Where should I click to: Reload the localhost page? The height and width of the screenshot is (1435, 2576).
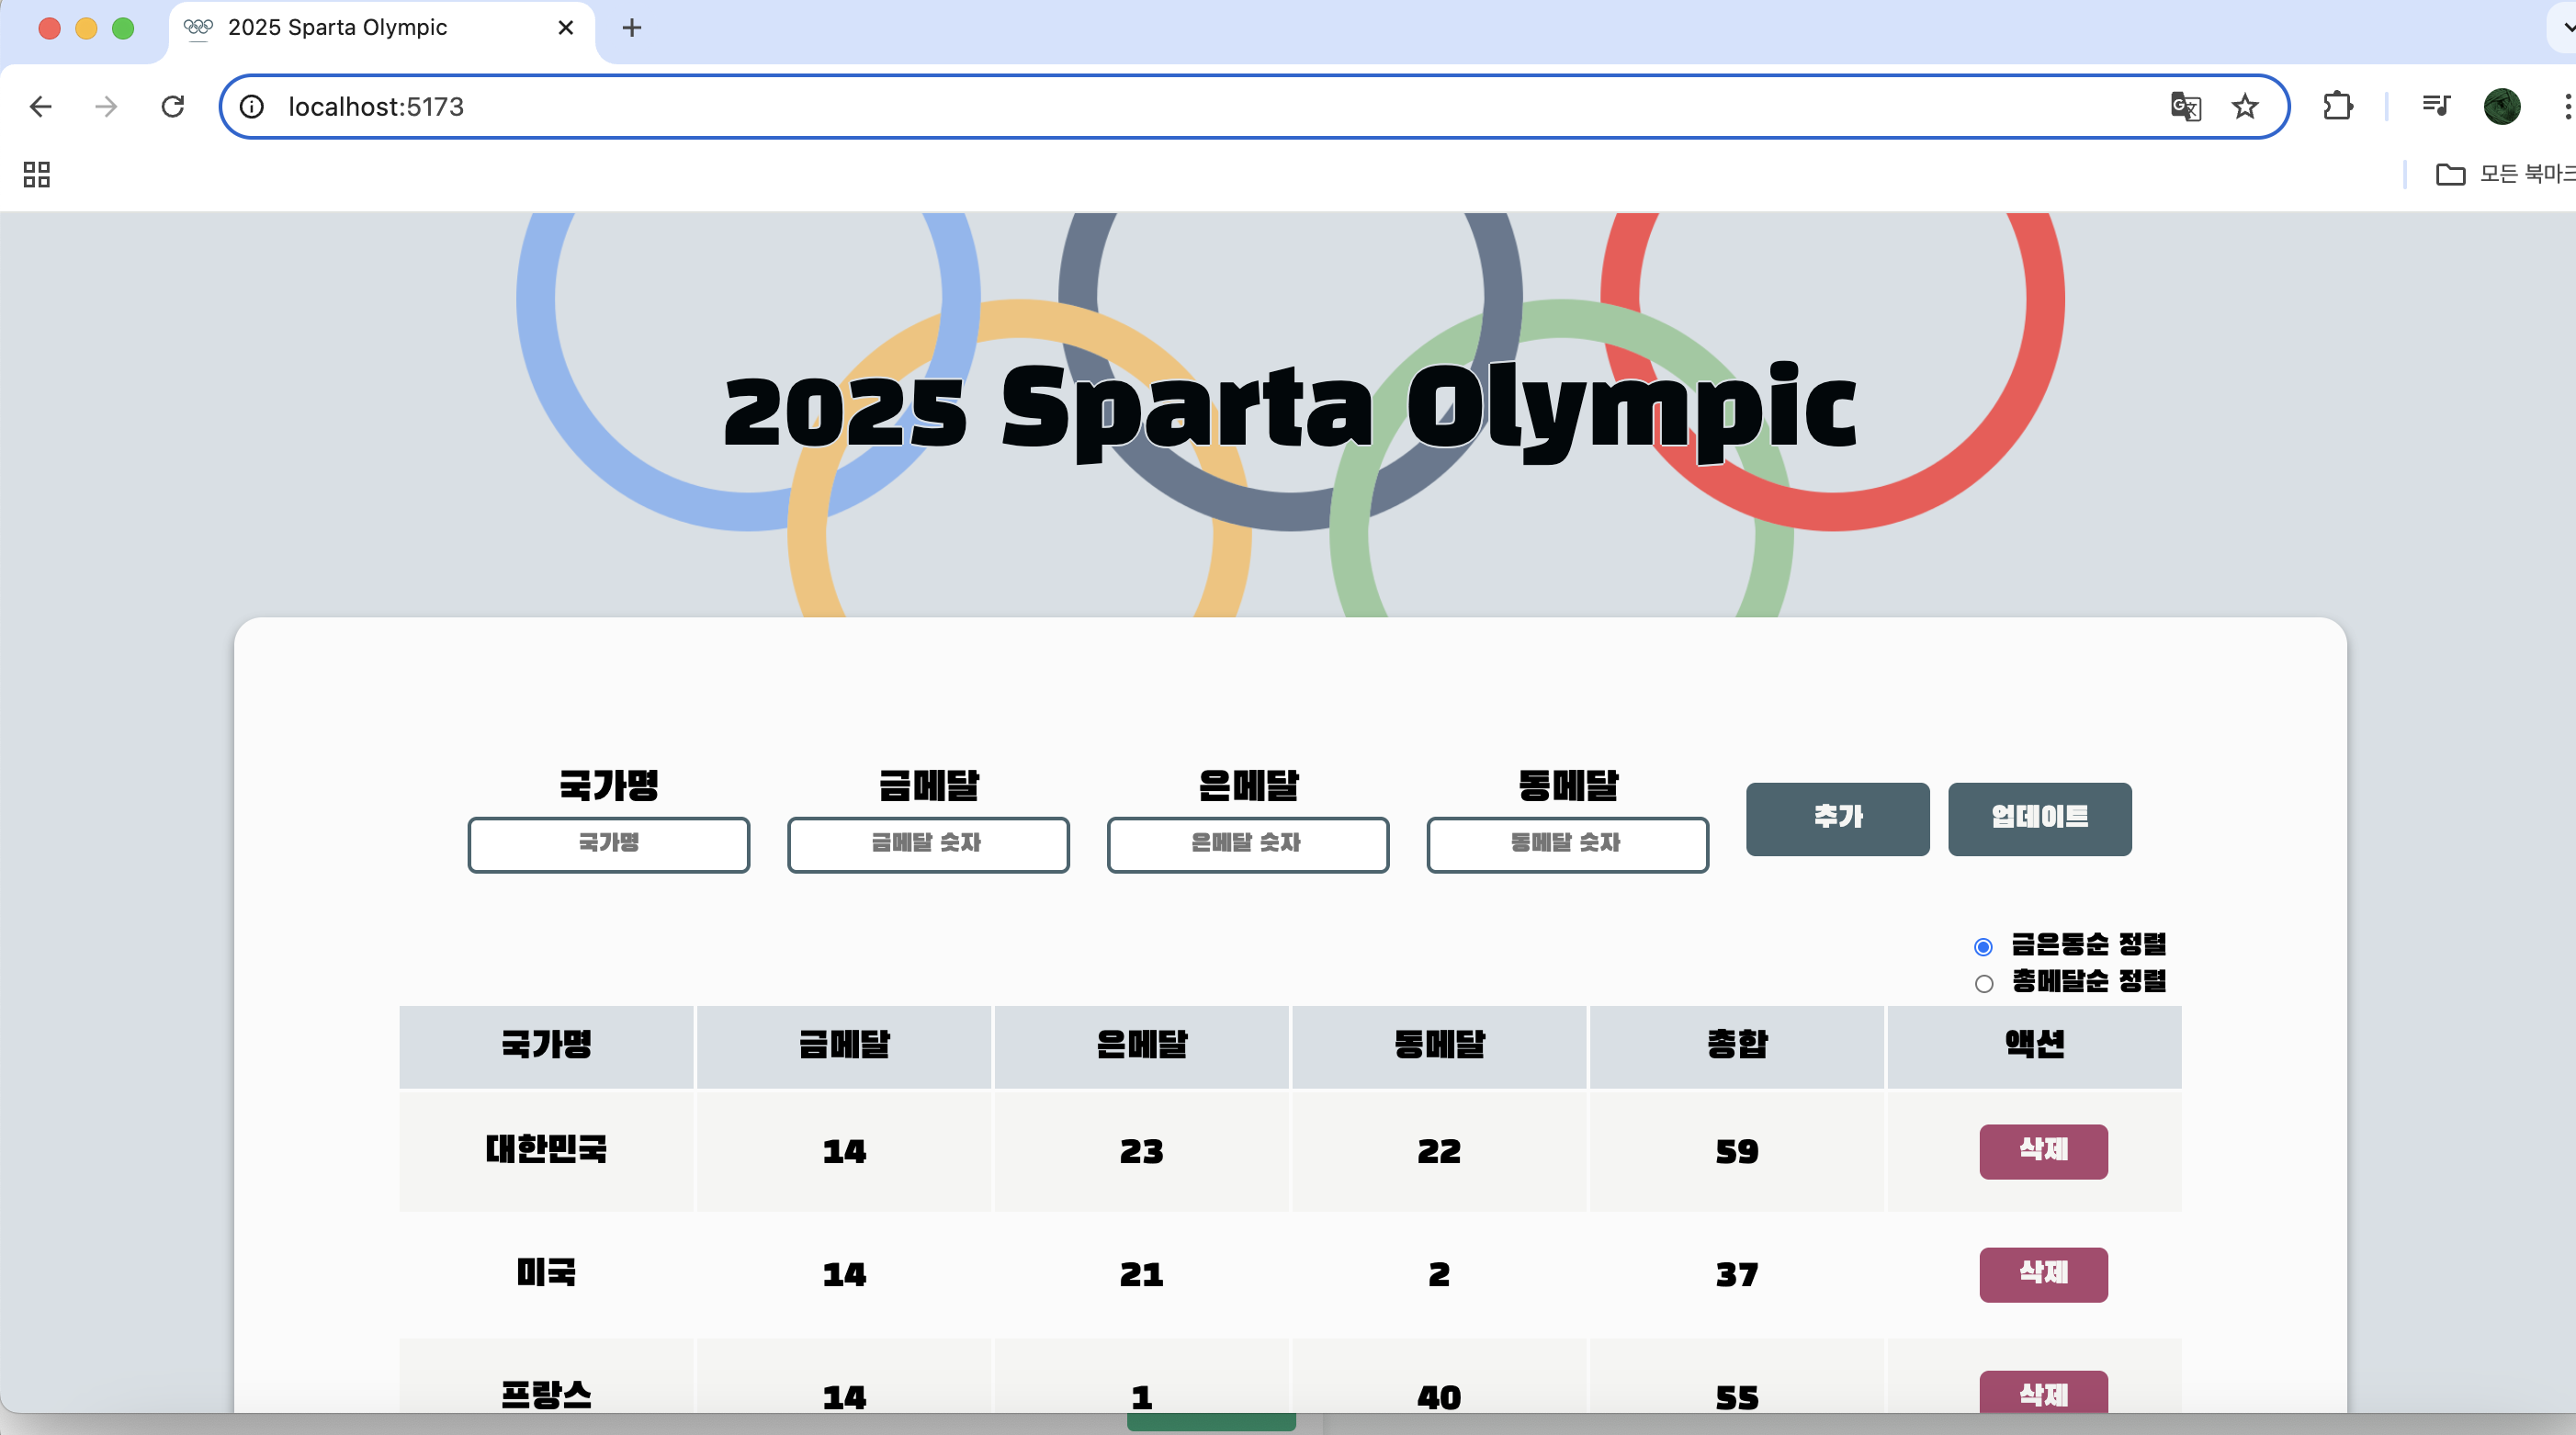[173, 106]
